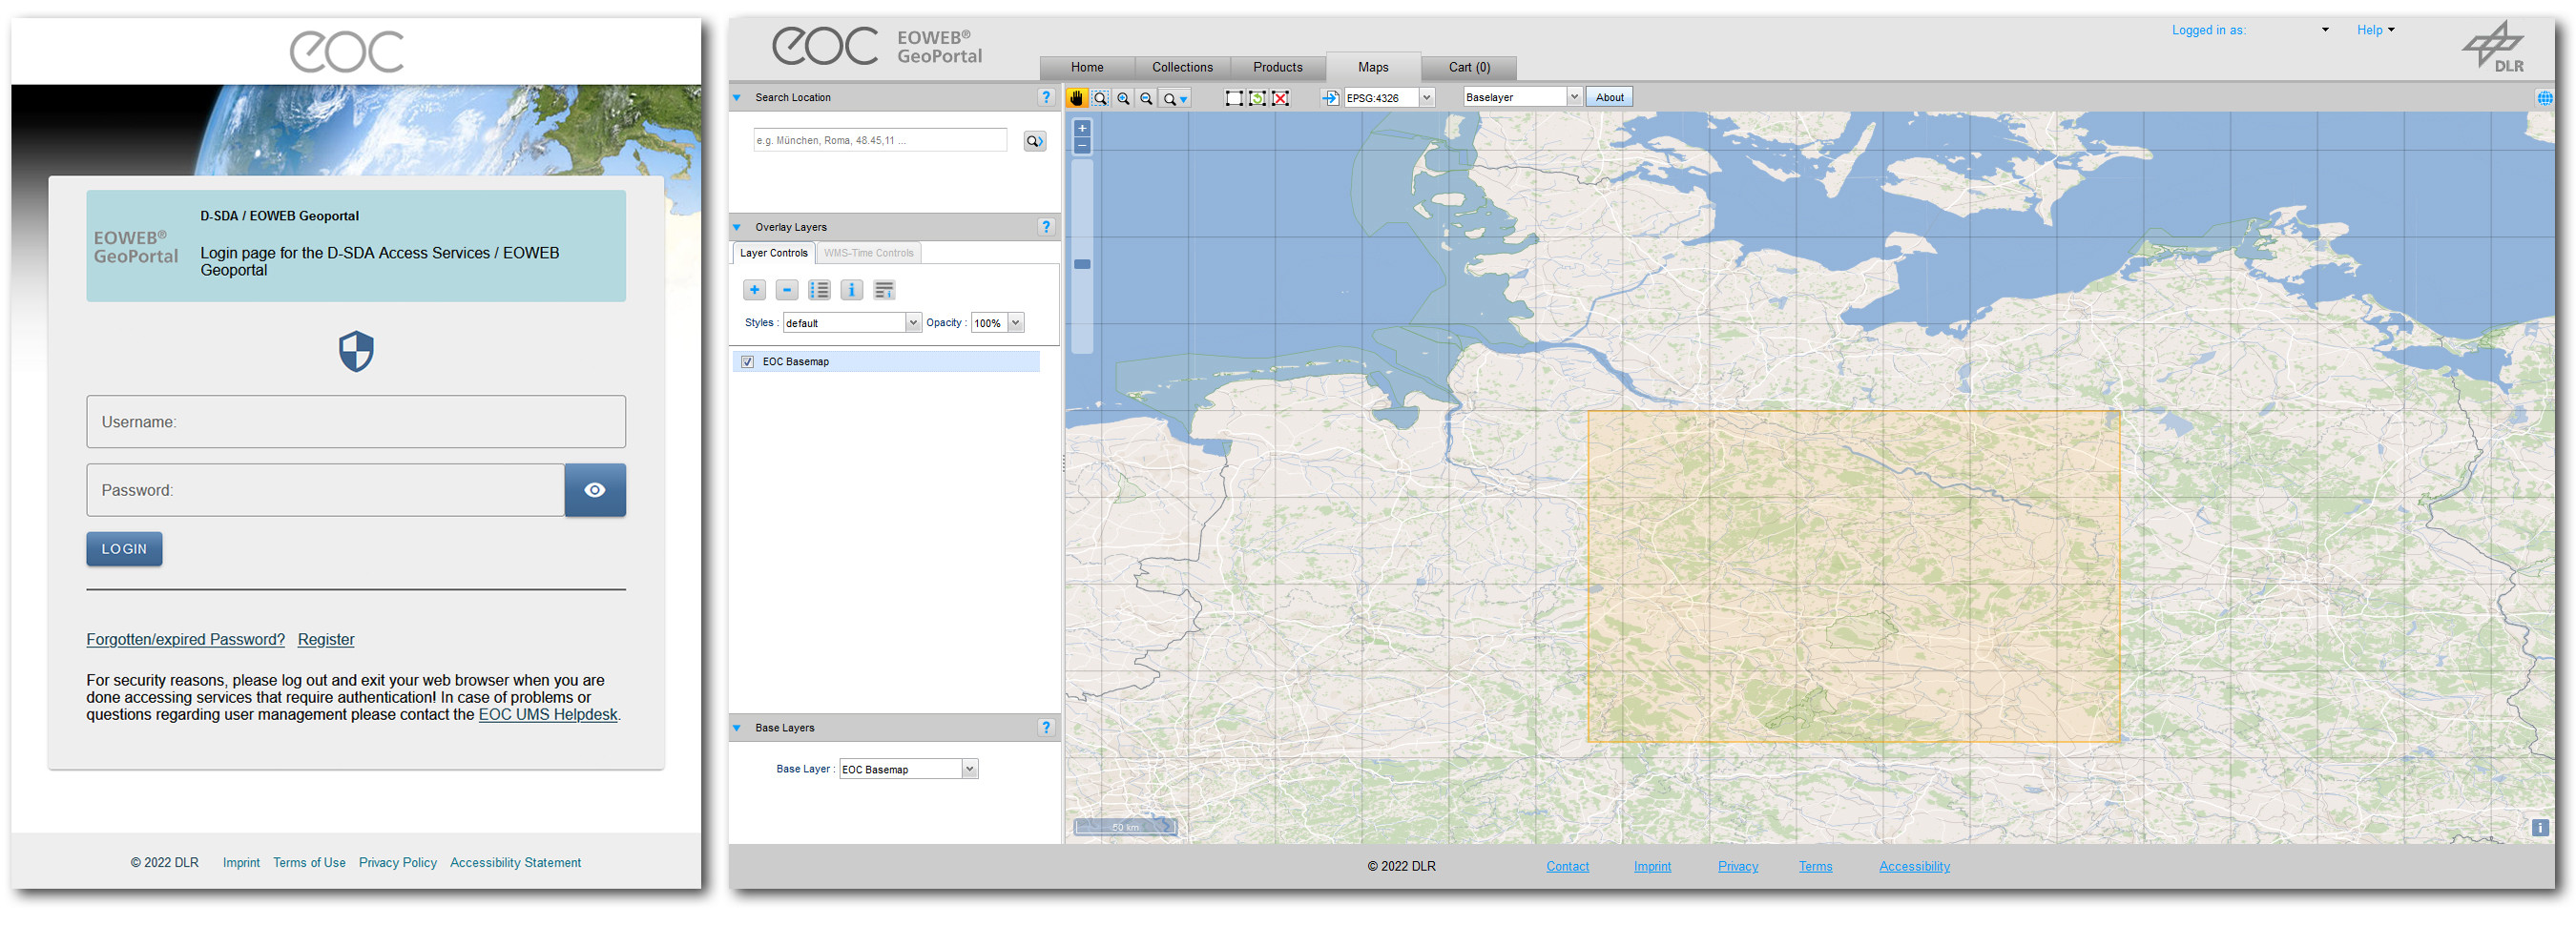Click the globe icon at map top-right
Screen dimensions: 2576x925
click(x=2544, y=98)
